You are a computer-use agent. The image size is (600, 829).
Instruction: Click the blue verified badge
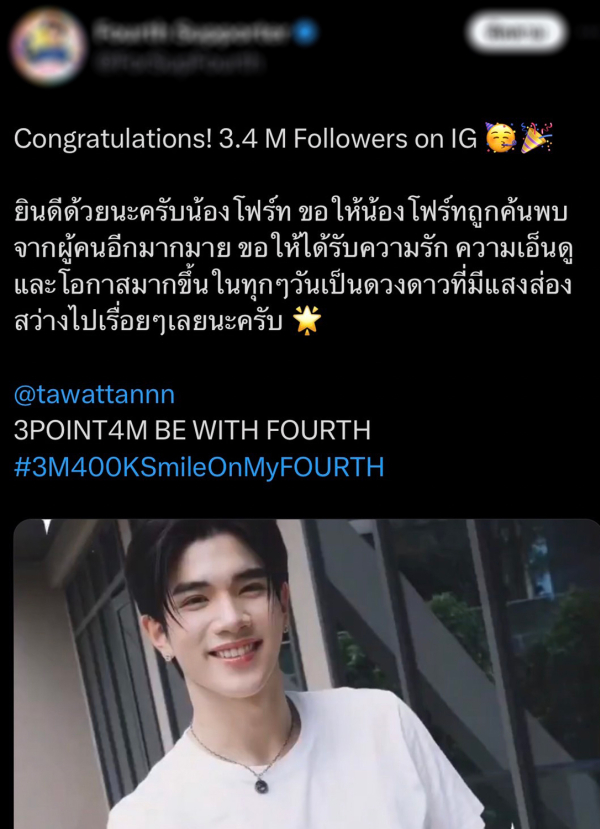click(x=306, y=33)
